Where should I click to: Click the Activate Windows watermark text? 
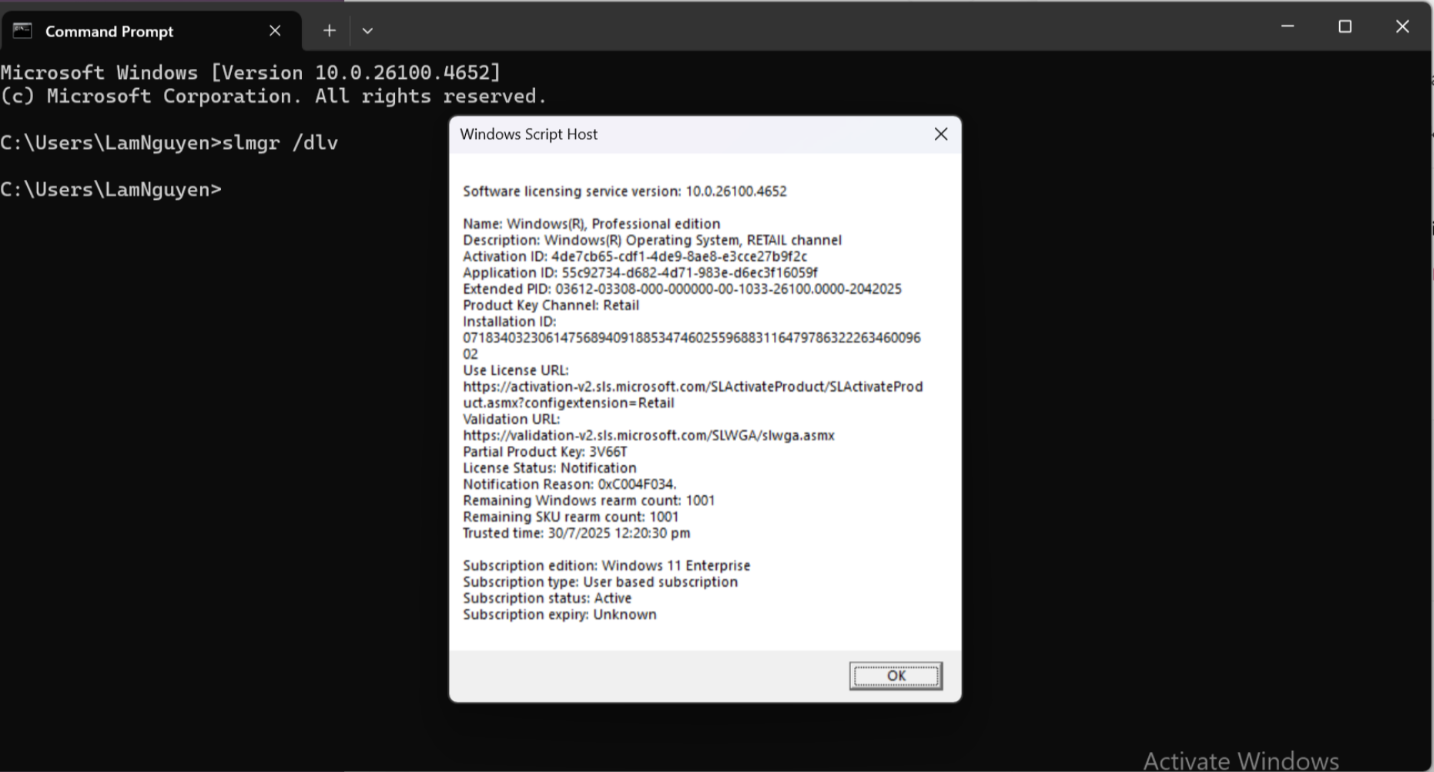[x=1240, y=760]
